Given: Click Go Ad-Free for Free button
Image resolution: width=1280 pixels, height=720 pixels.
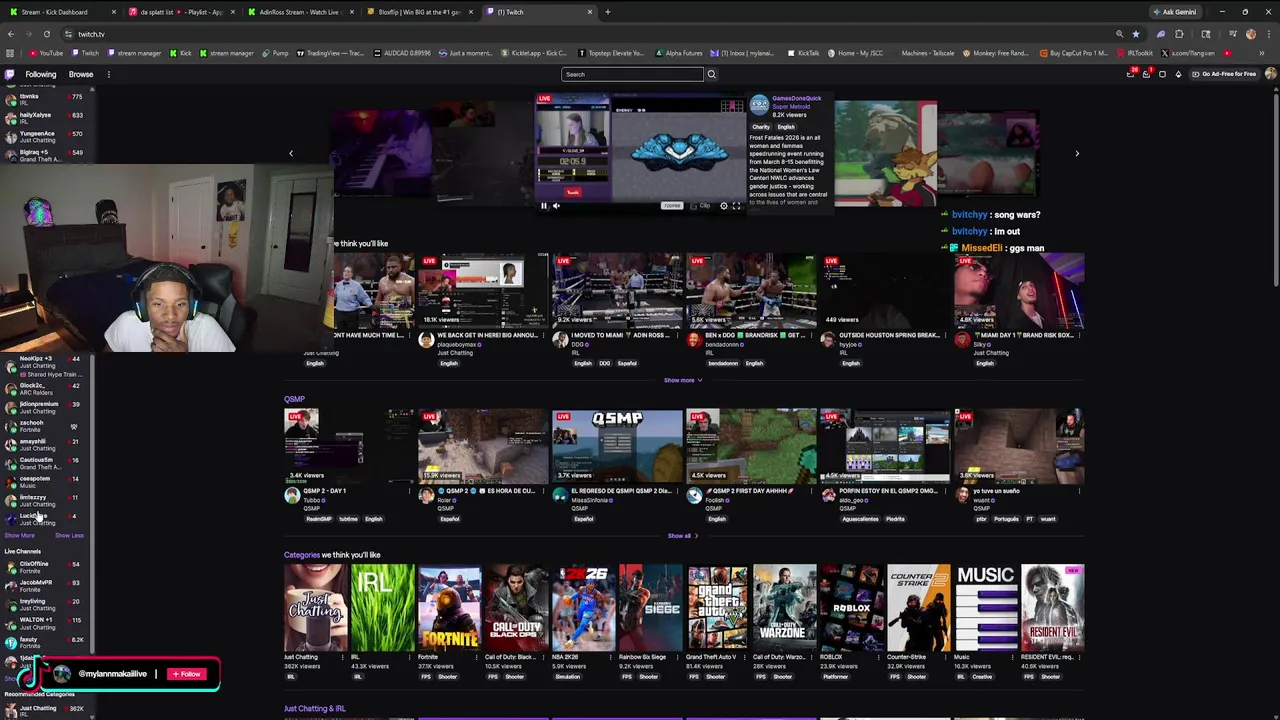Looking at the screenshot, I should pyautogui.click(x=1226, y=74).
